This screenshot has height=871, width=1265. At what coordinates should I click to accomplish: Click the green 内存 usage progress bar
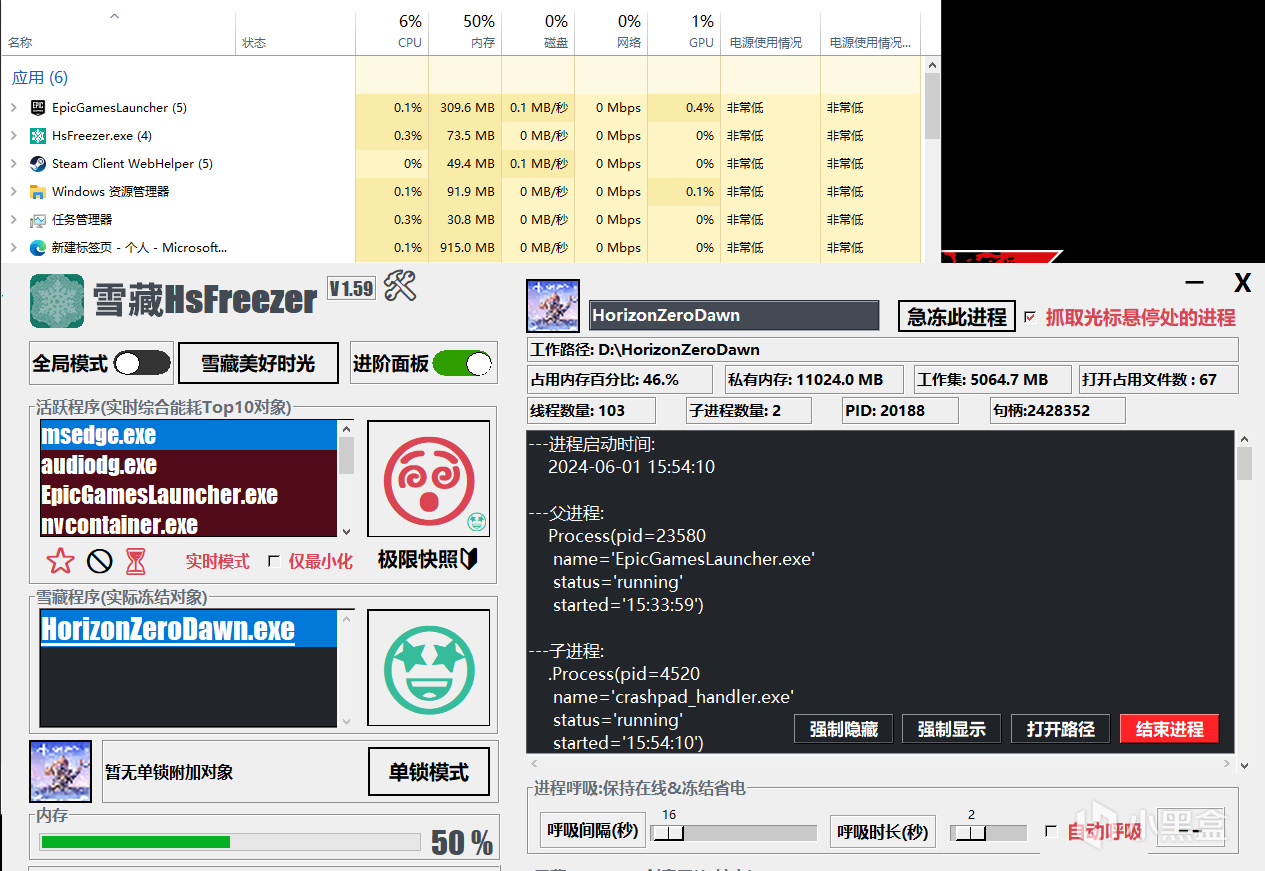tap(229, 842)
